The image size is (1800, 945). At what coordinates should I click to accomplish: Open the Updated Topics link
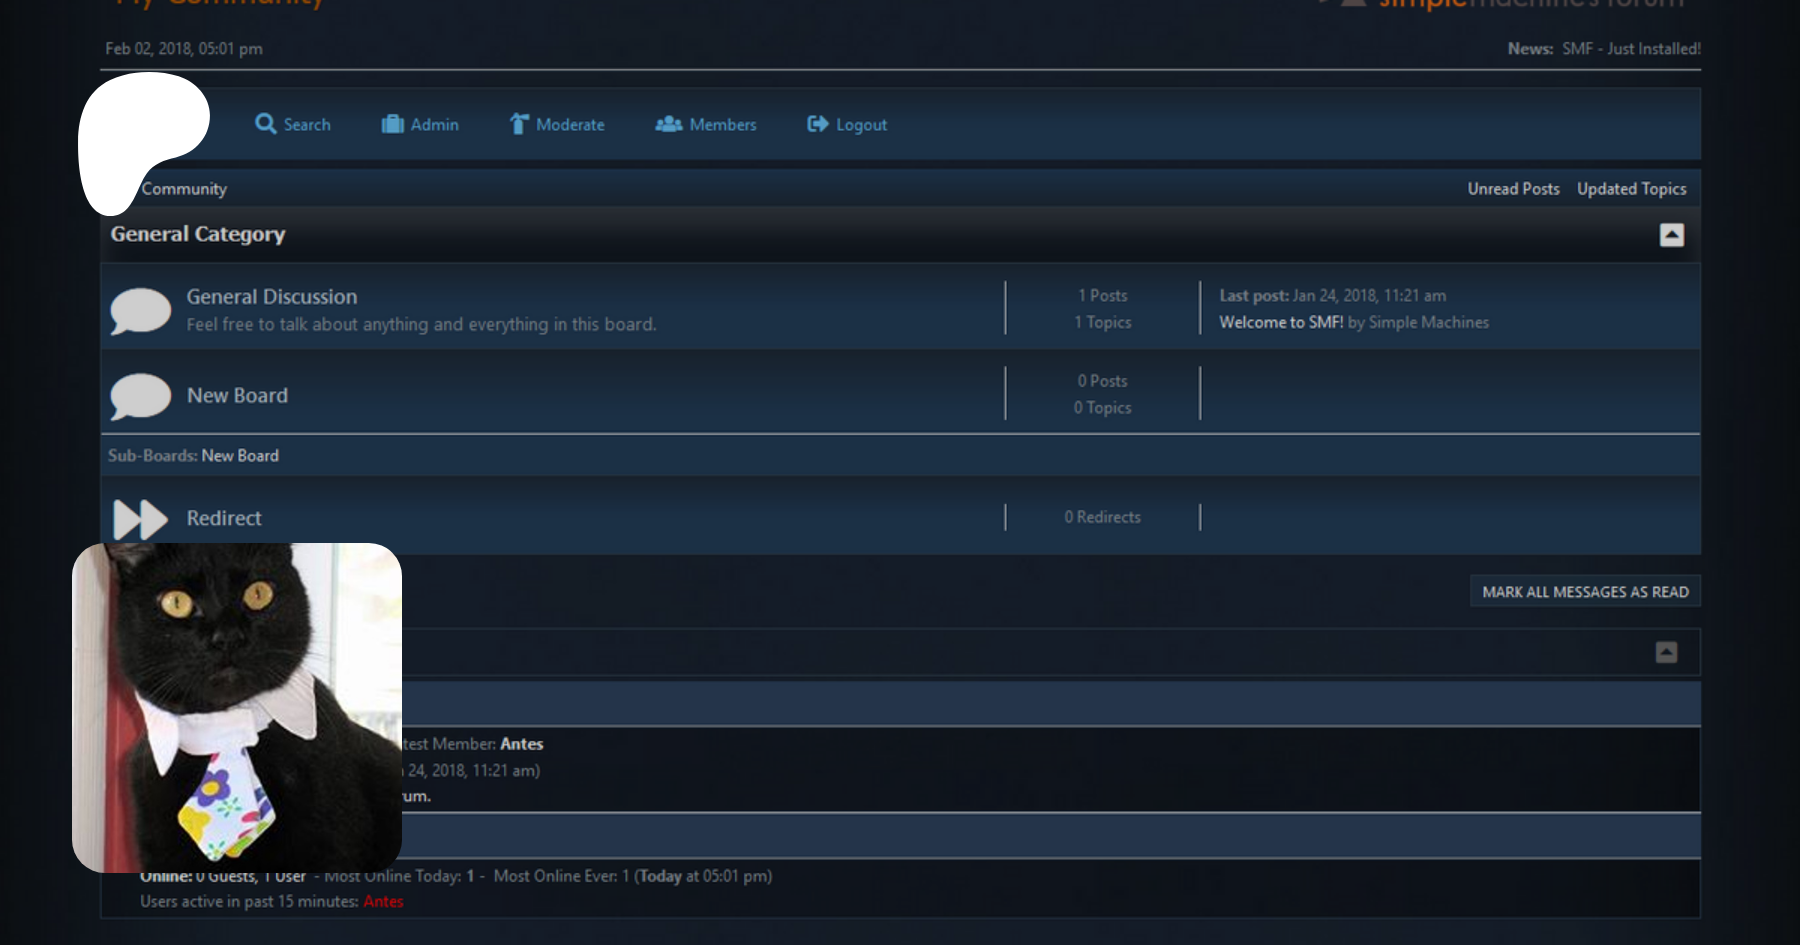[x=1631, y=189]
